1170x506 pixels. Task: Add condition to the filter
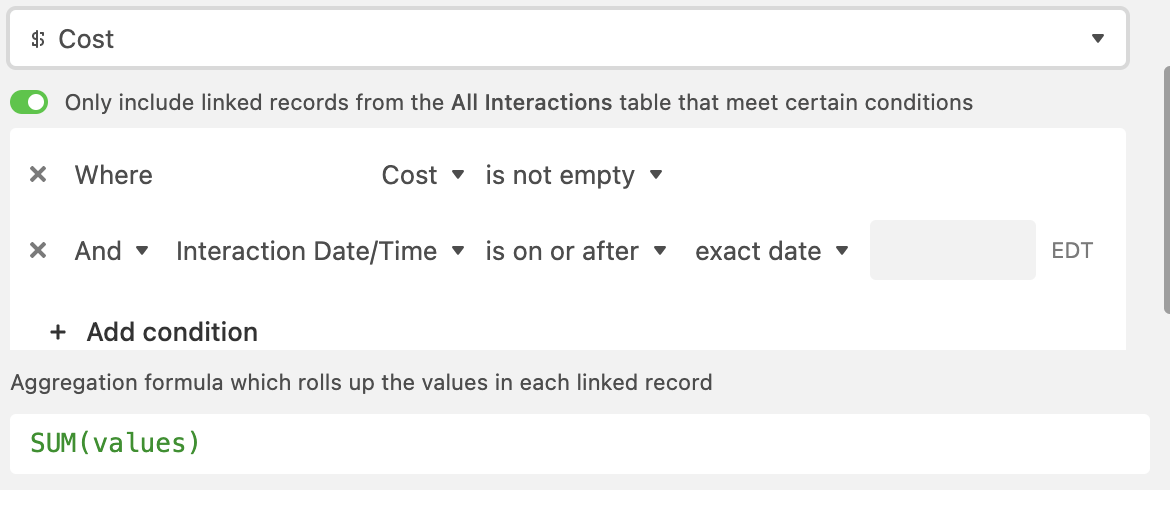coord(154,332)
